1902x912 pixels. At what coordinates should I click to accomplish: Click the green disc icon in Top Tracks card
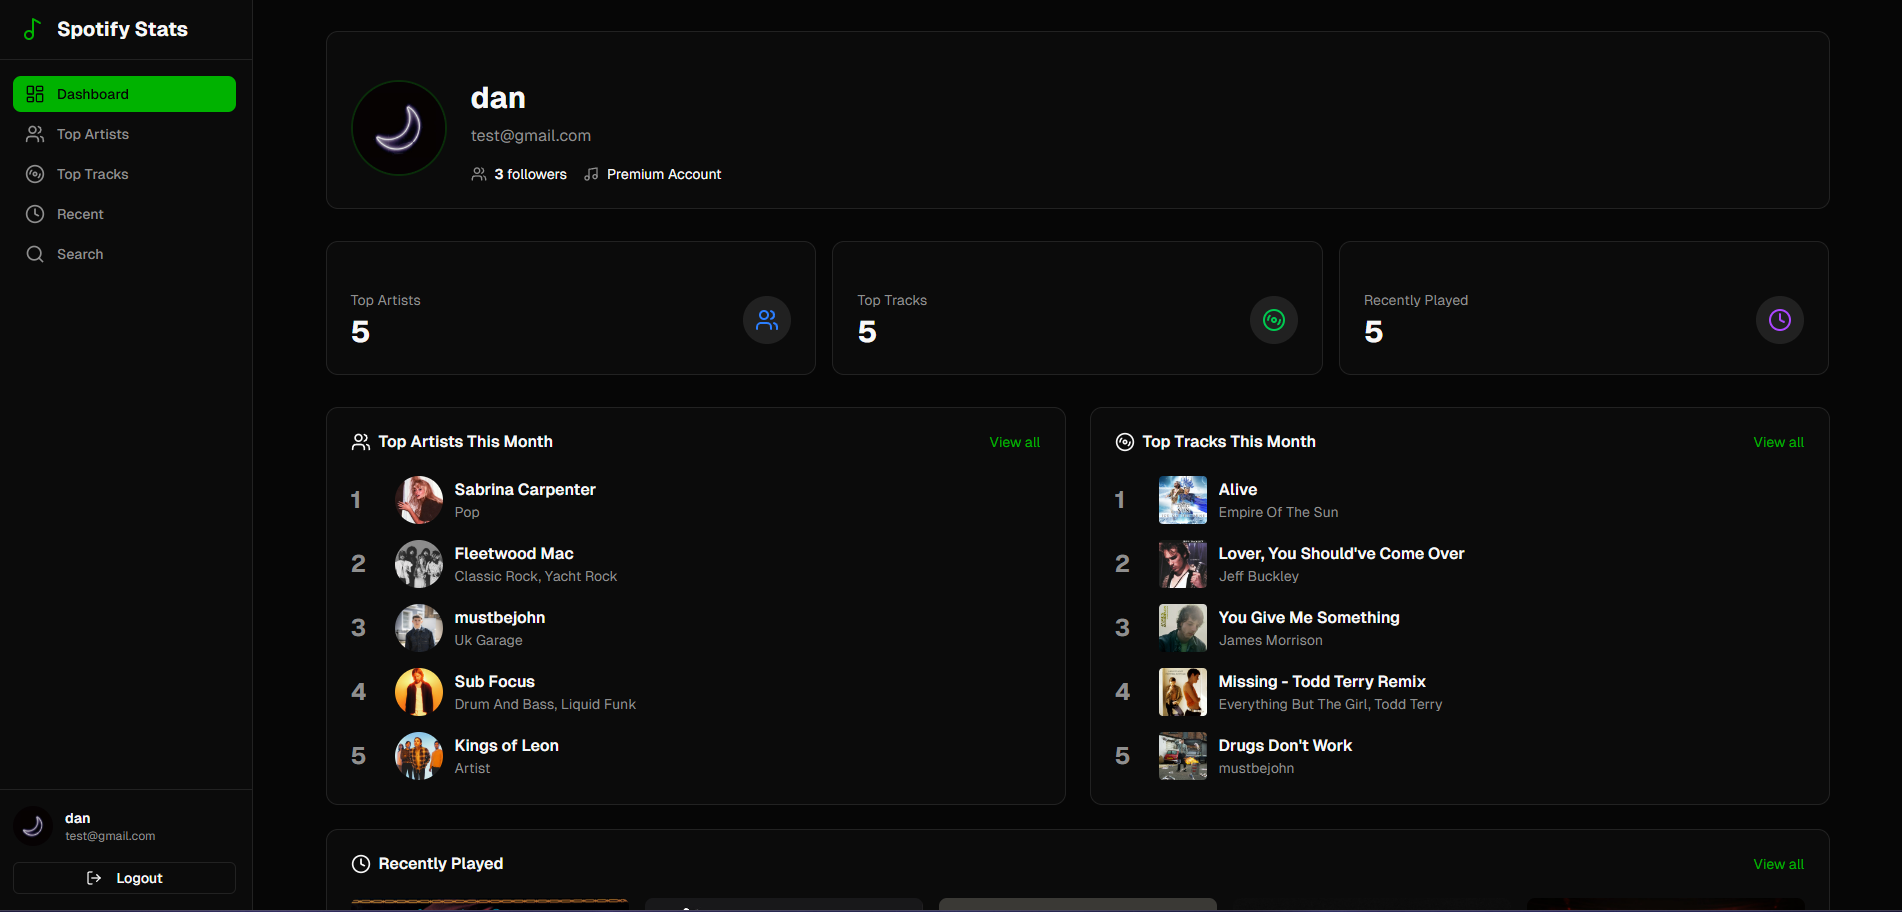1273,320
